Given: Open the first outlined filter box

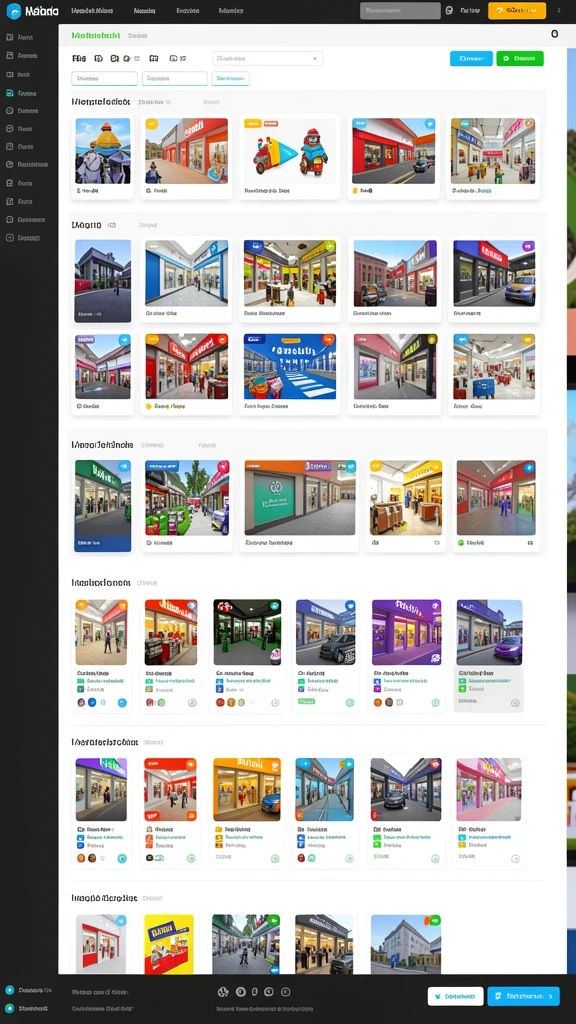Looking at the screenshot, I should (104, 79).
